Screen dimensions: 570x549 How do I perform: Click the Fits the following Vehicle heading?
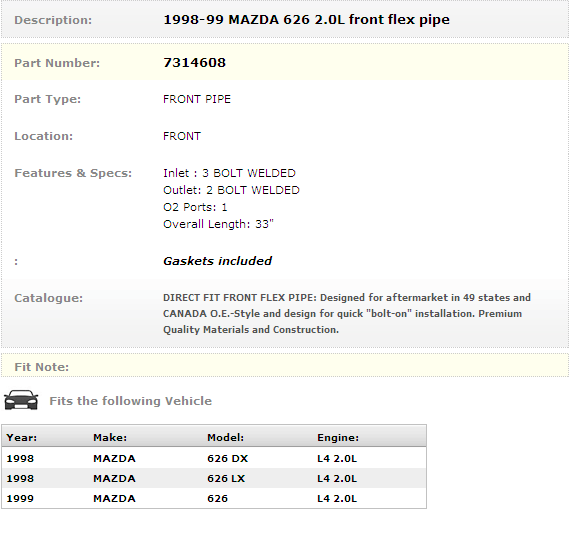131,401
